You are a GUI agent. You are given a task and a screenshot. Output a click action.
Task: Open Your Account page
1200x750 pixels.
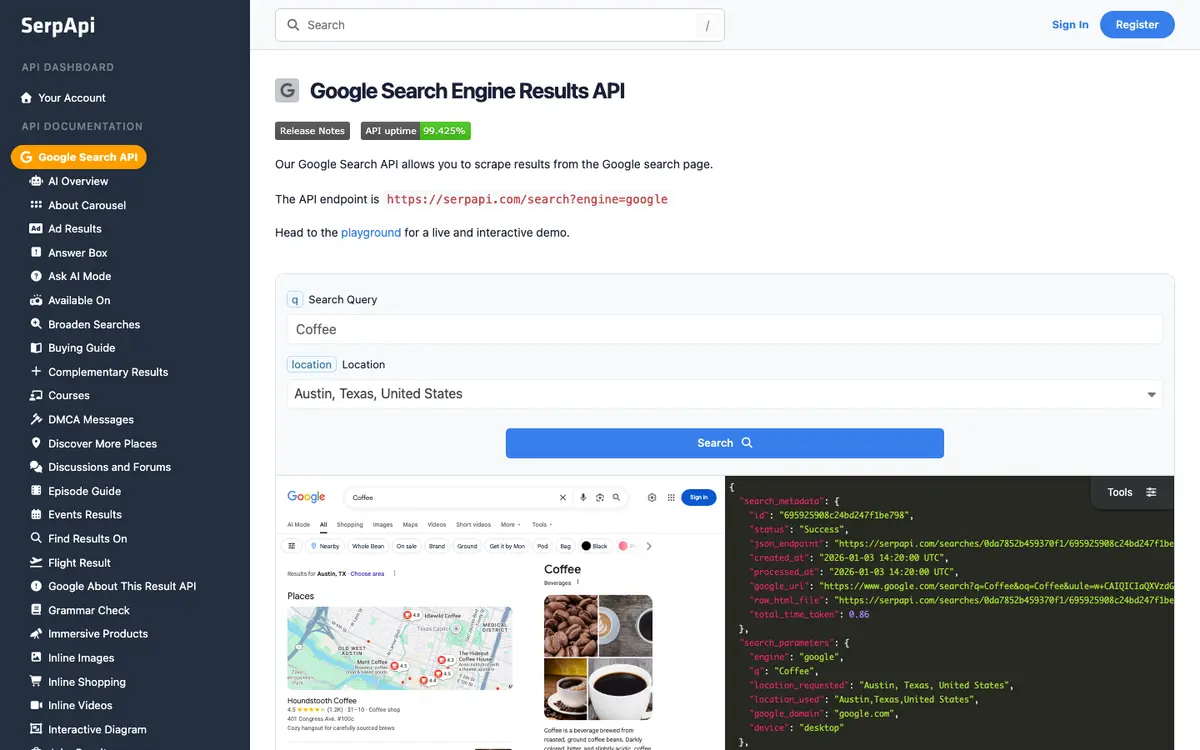coord(63,98)
